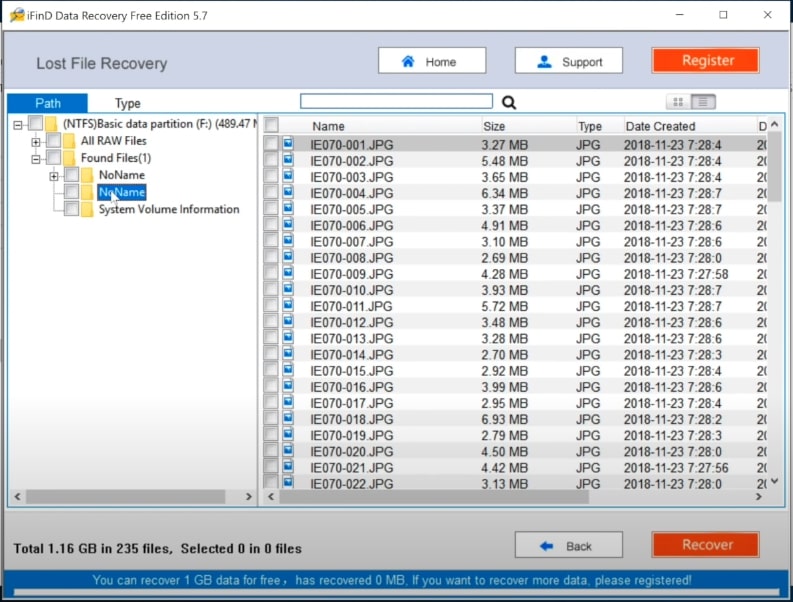
Task: Click the JPG file icon for IE070-010.JPG
Action: (x=288, y=290)
